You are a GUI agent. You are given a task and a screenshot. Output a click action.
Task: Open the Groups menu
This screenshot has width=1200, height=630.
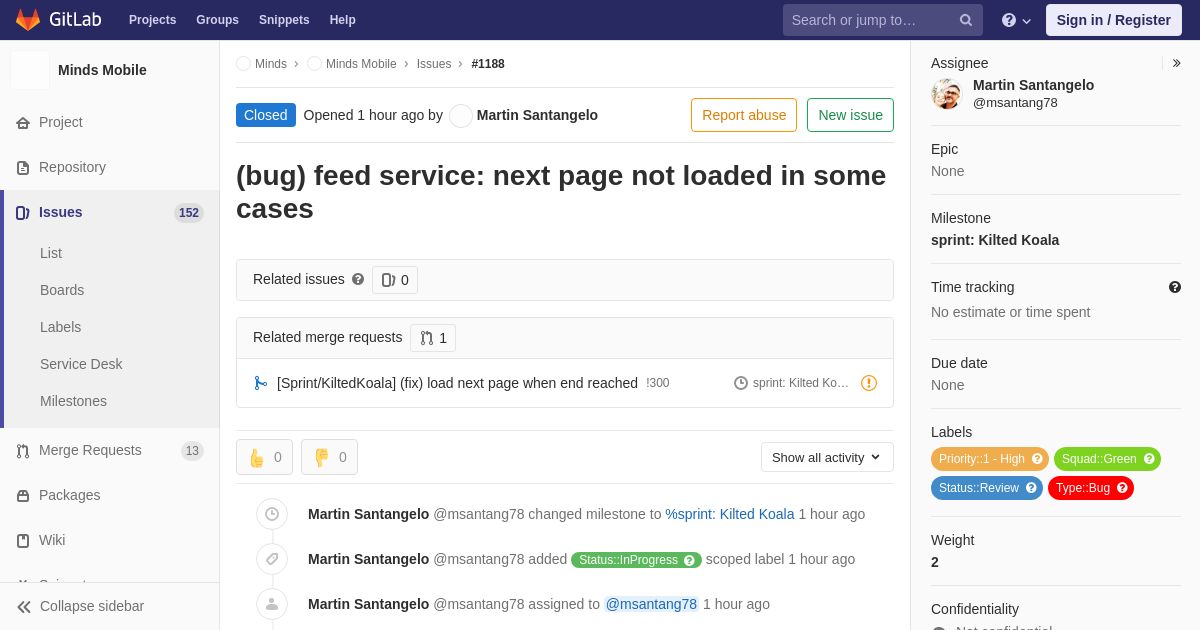point(217,20)
